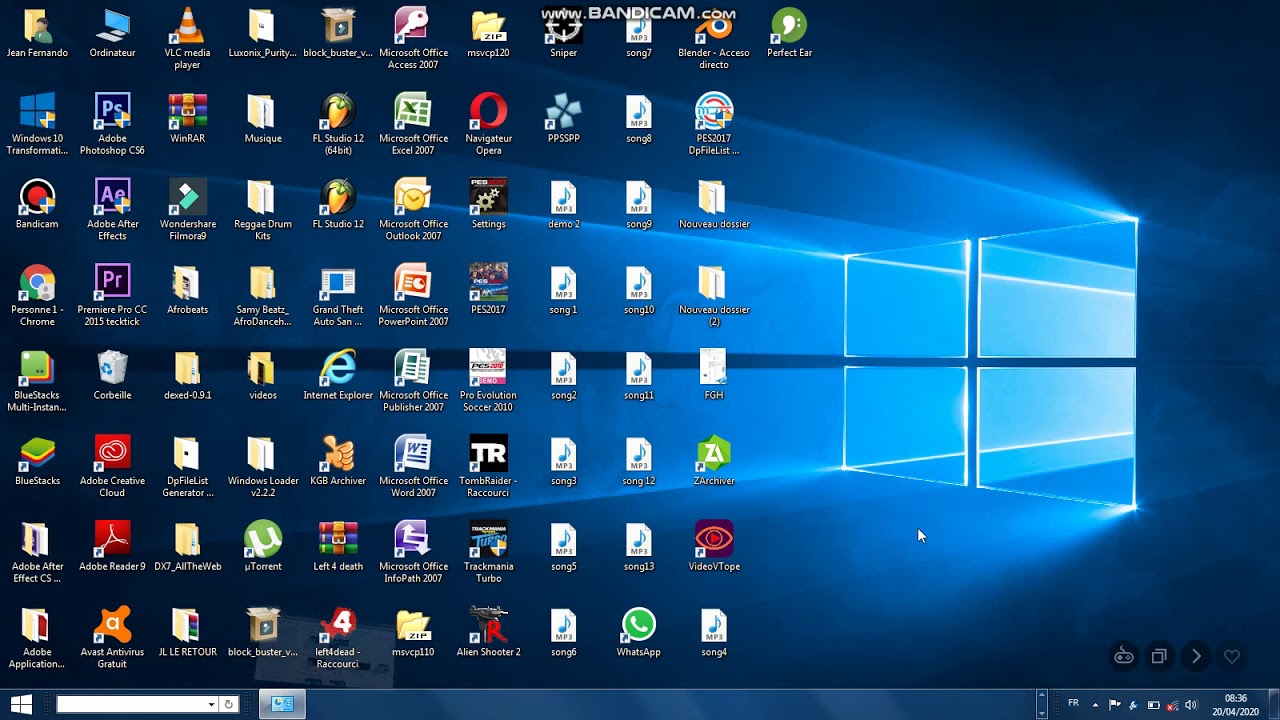1280x720 pixels.
Task: Select the song10 MP3 file
Action: coord(638,290)
